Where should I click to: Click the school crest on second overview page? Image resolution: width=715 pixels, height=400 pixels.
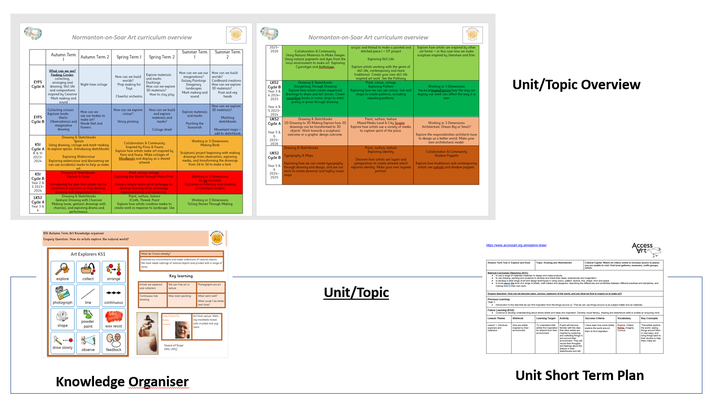point(472,35)
